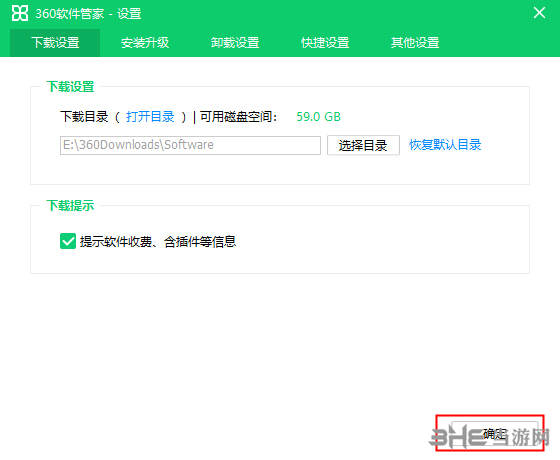Image resolution: width=560 pixels, height=460 pixels.
Task: Show the 其他设置 tab
Action: point(415,43)
